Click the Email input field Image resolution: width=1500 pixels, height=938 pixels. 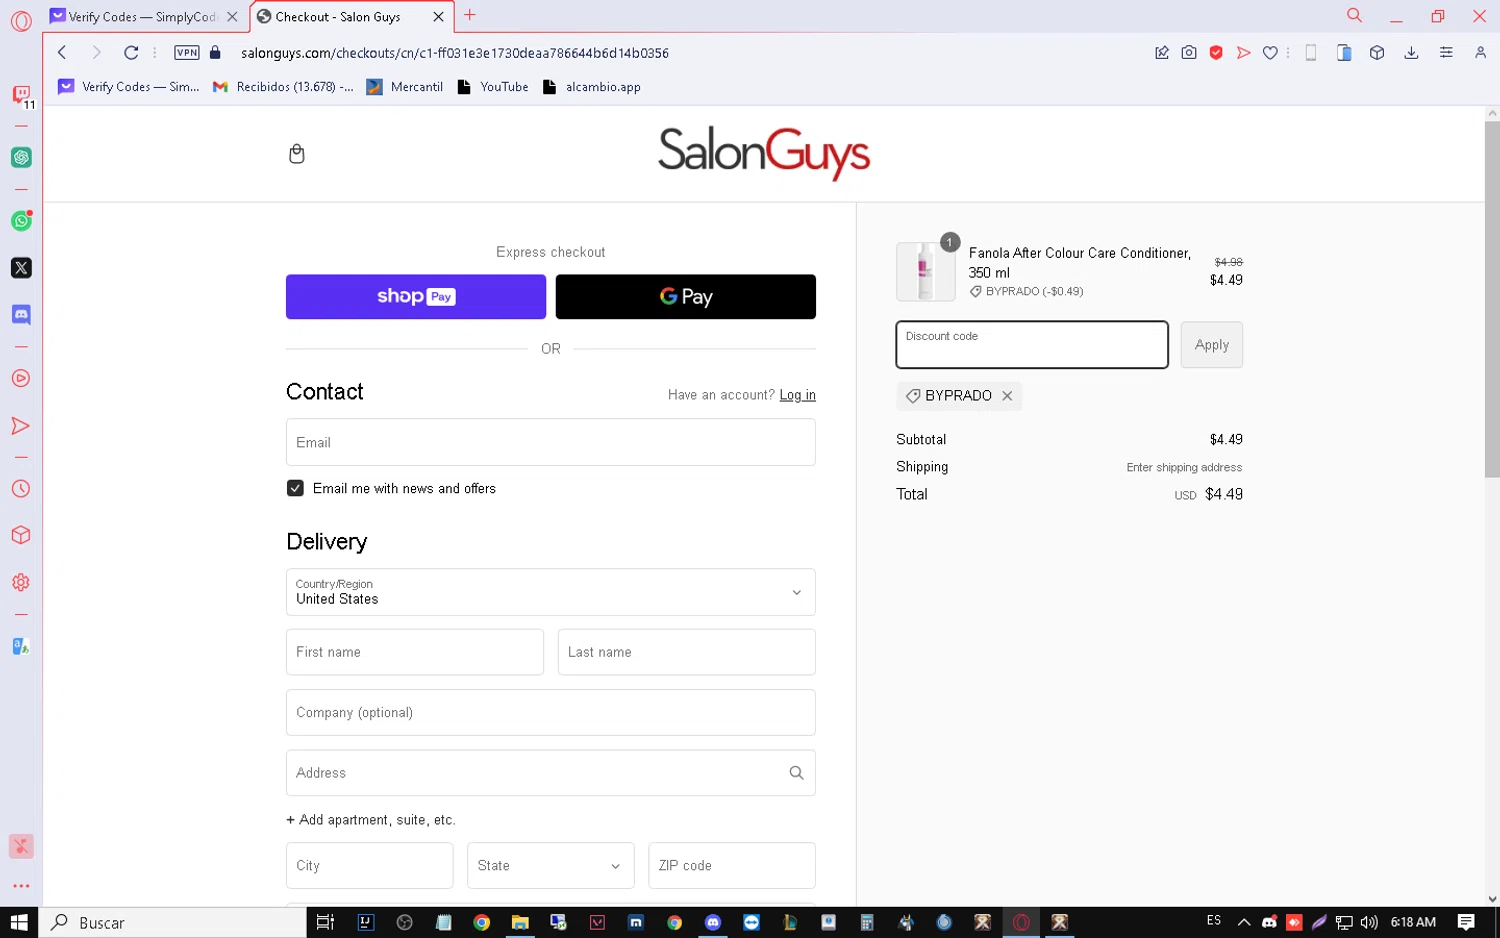551,442
